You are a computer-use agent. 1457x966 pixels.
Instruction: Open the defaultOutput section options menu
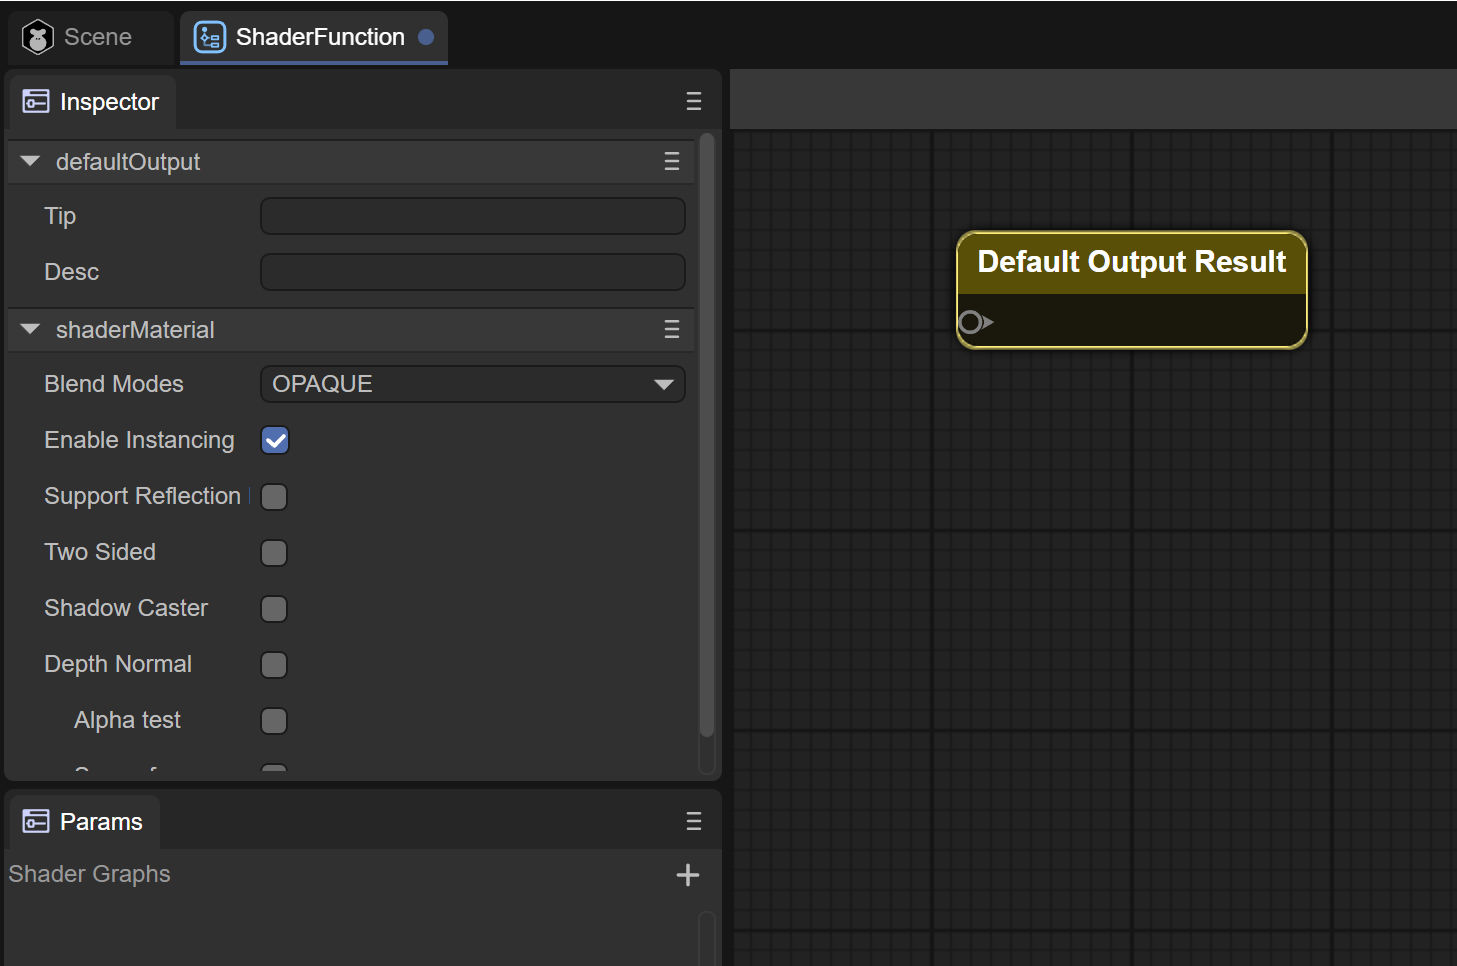click(672, 162)
